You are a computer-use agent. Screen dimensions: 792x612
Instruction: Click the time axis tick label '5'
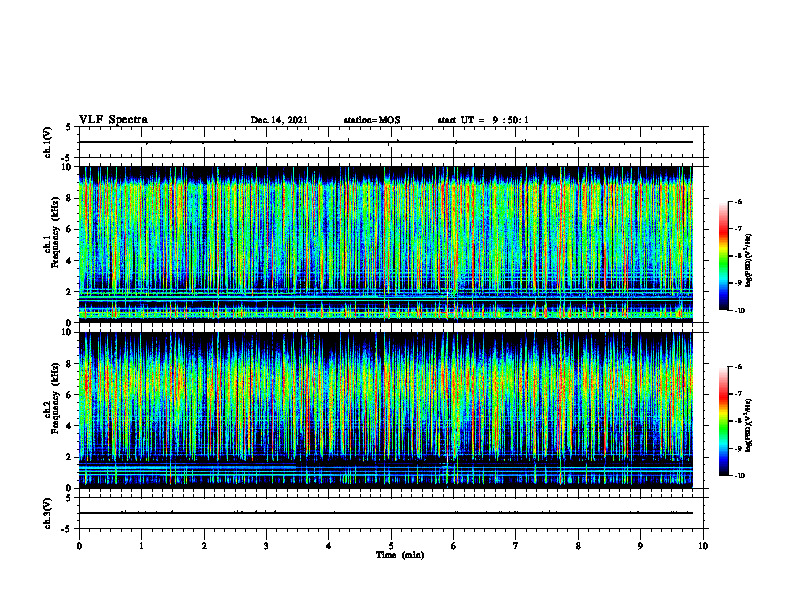click(x=391, y=546)
